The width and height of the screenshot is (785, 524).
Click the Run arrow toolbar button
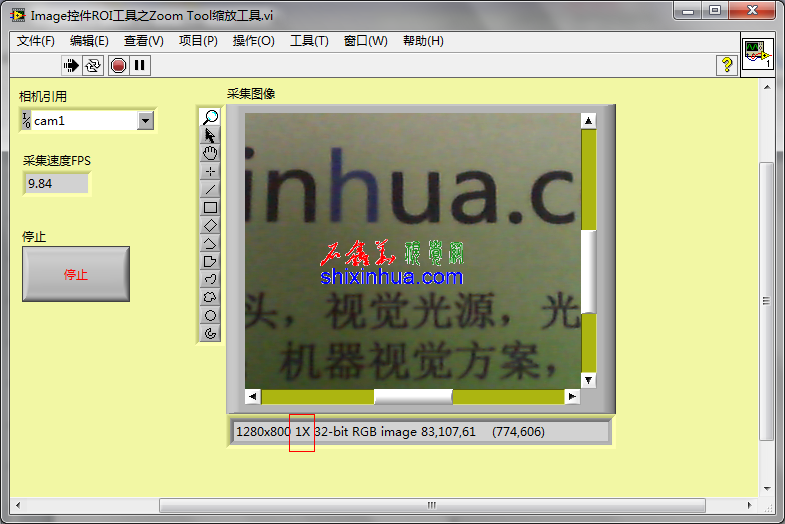point(72,66)
